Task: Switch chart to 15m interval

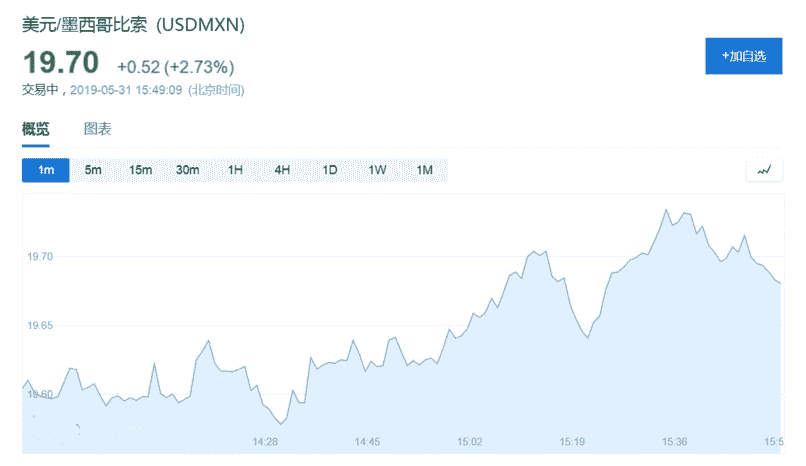Action: tap(140, 170)
